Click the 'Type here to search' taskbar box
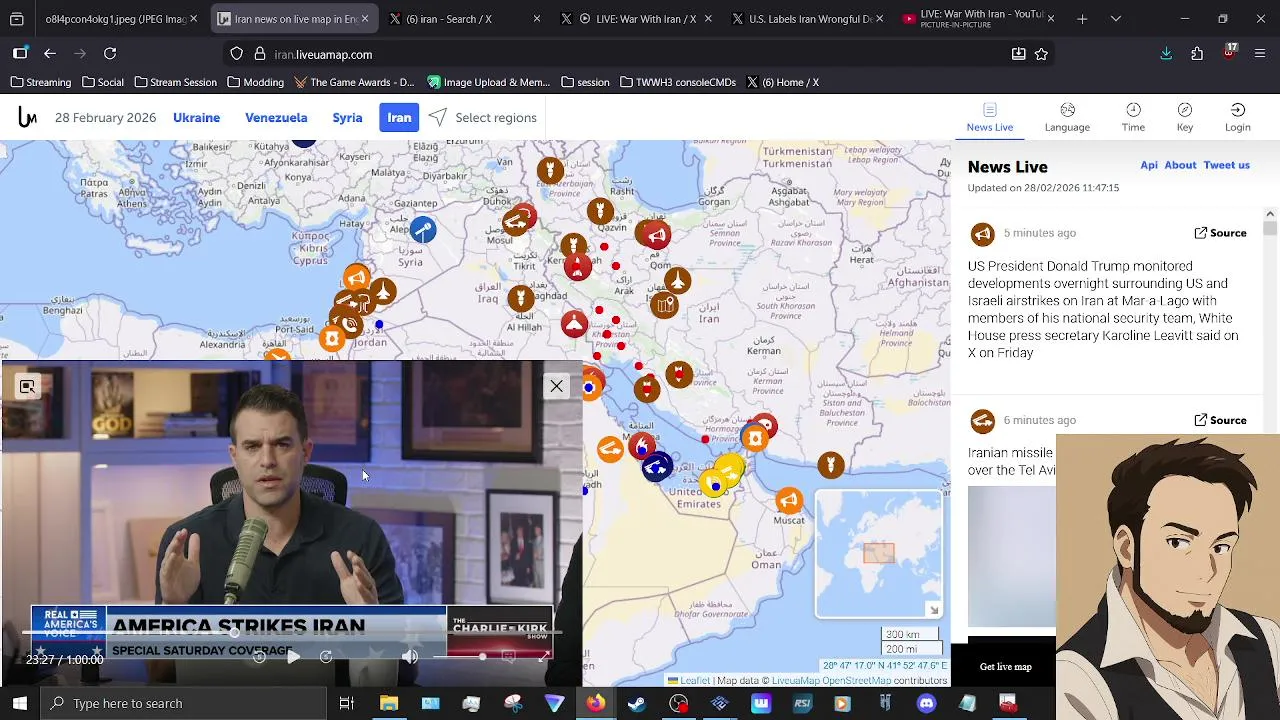 (x=184, y=703)
